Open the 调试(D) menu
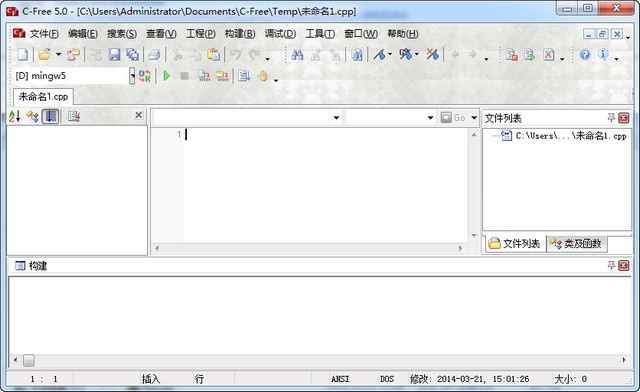The height and width of the screenshot is (392, 640). [x=280, y=33]
